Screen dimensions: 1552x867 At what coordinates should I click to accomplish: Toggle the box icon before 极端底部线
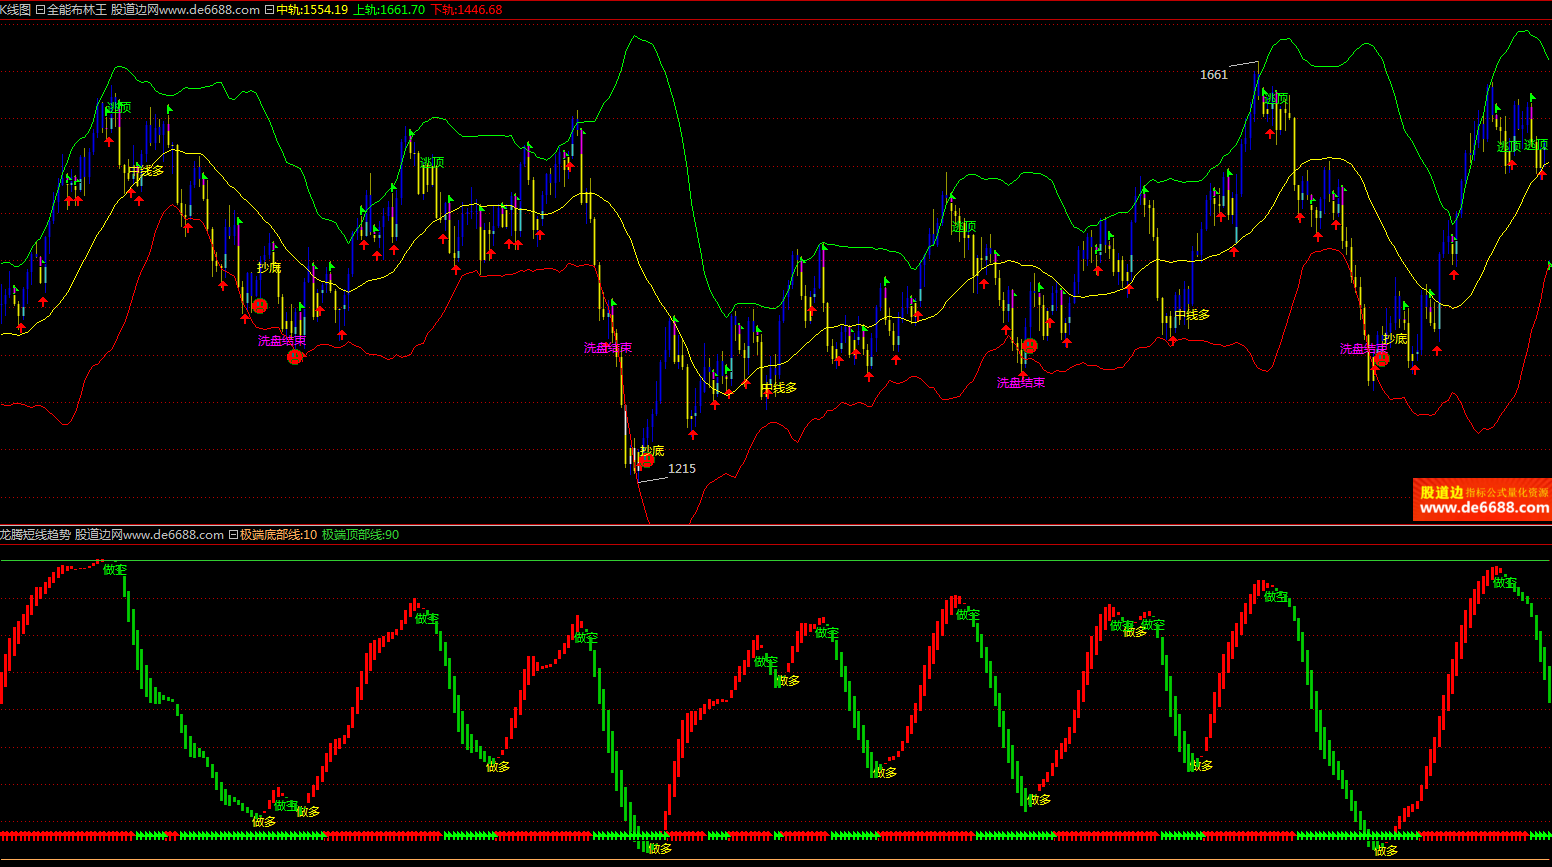coord(233,535)
